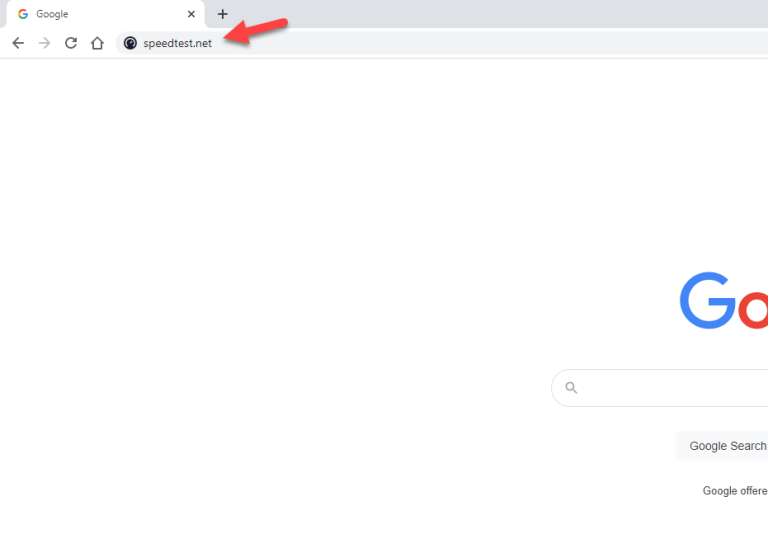The height and width of the screenshot is (549, 768).
Task: Click the forward navigation arrow
Action: 45,43
